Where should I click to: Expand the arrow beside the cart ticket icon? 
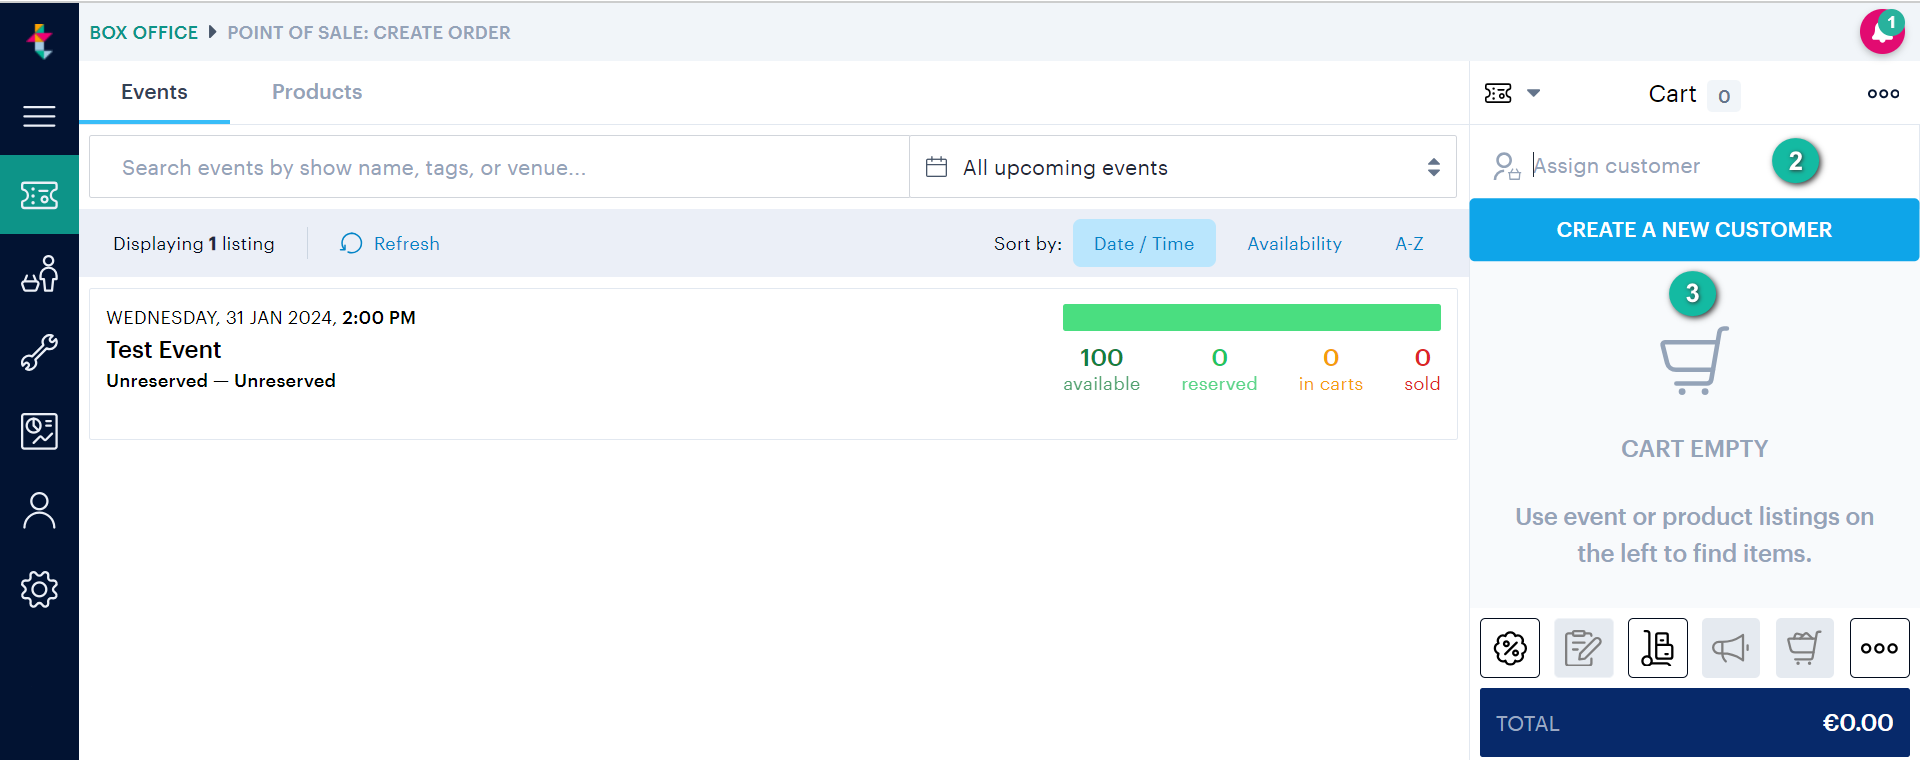1533,93
